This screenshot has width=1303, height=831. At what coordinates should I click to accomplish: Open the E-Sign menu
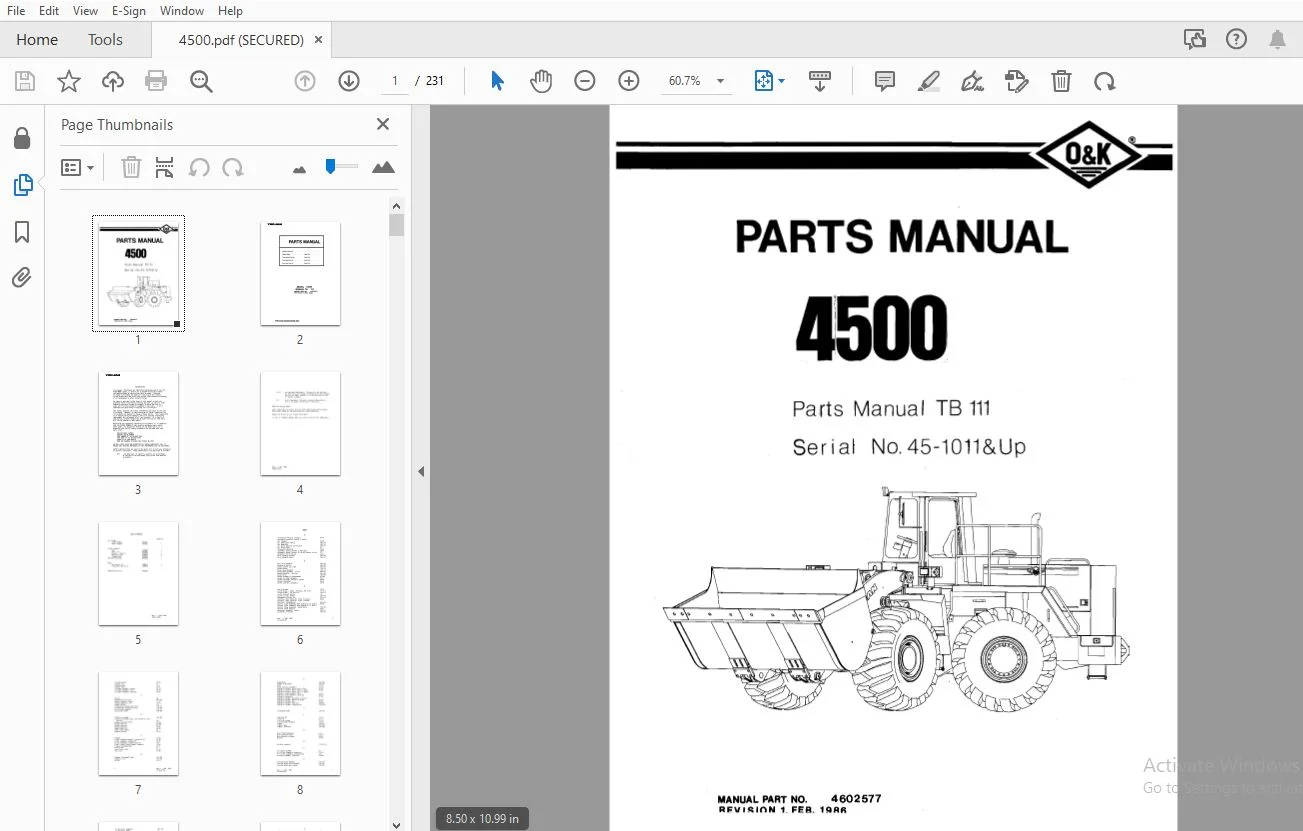[129, 11]
